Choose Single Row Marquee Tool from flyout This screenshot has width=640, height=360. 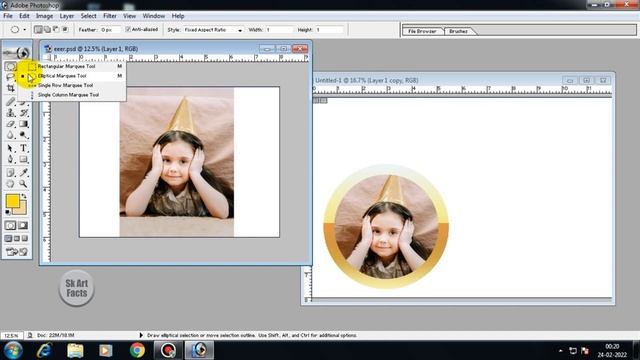click(x=72, y=85)
